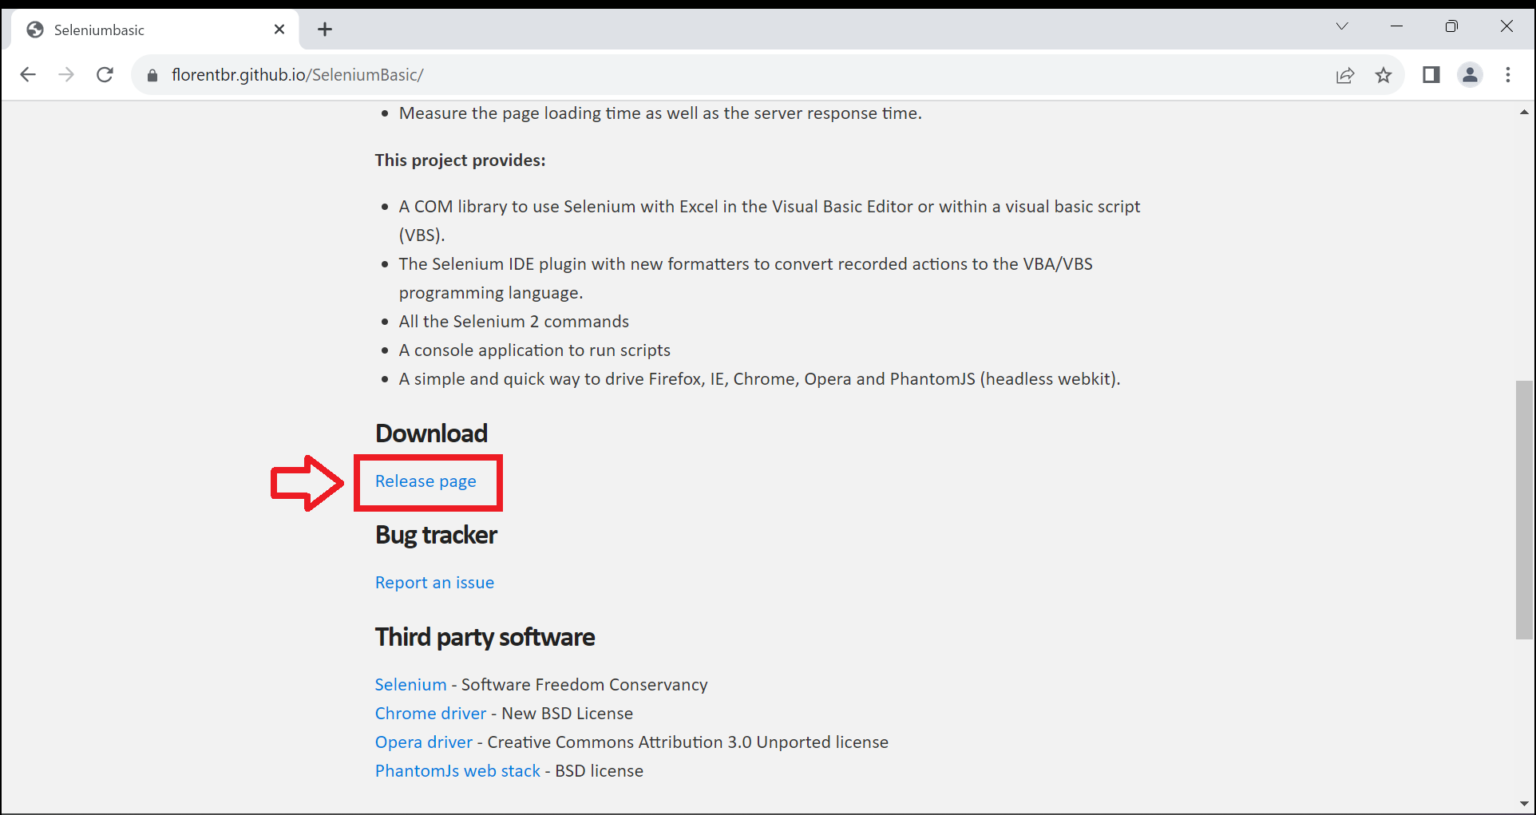1536x815 pixels.
Task: Select the Seleniumbasic tab
Action: pyautogui.click(x=140, y=30)
